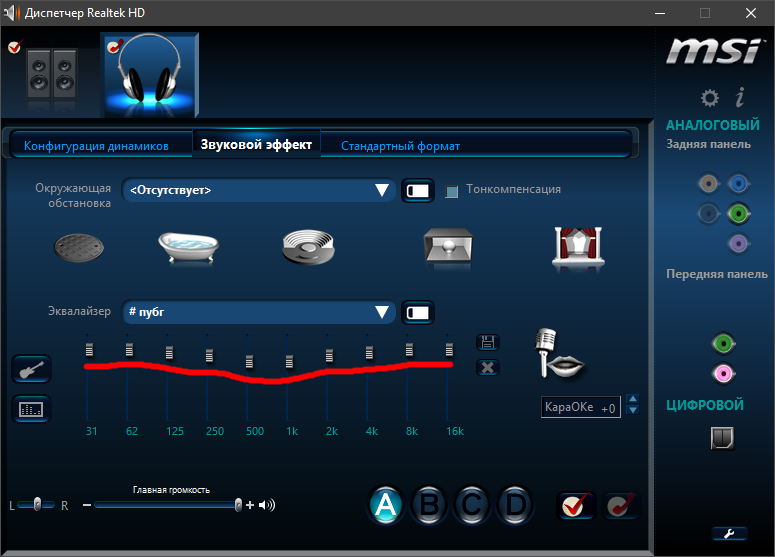Click the plus volume button
Screen dimensions: 775x557
(250, 505)
